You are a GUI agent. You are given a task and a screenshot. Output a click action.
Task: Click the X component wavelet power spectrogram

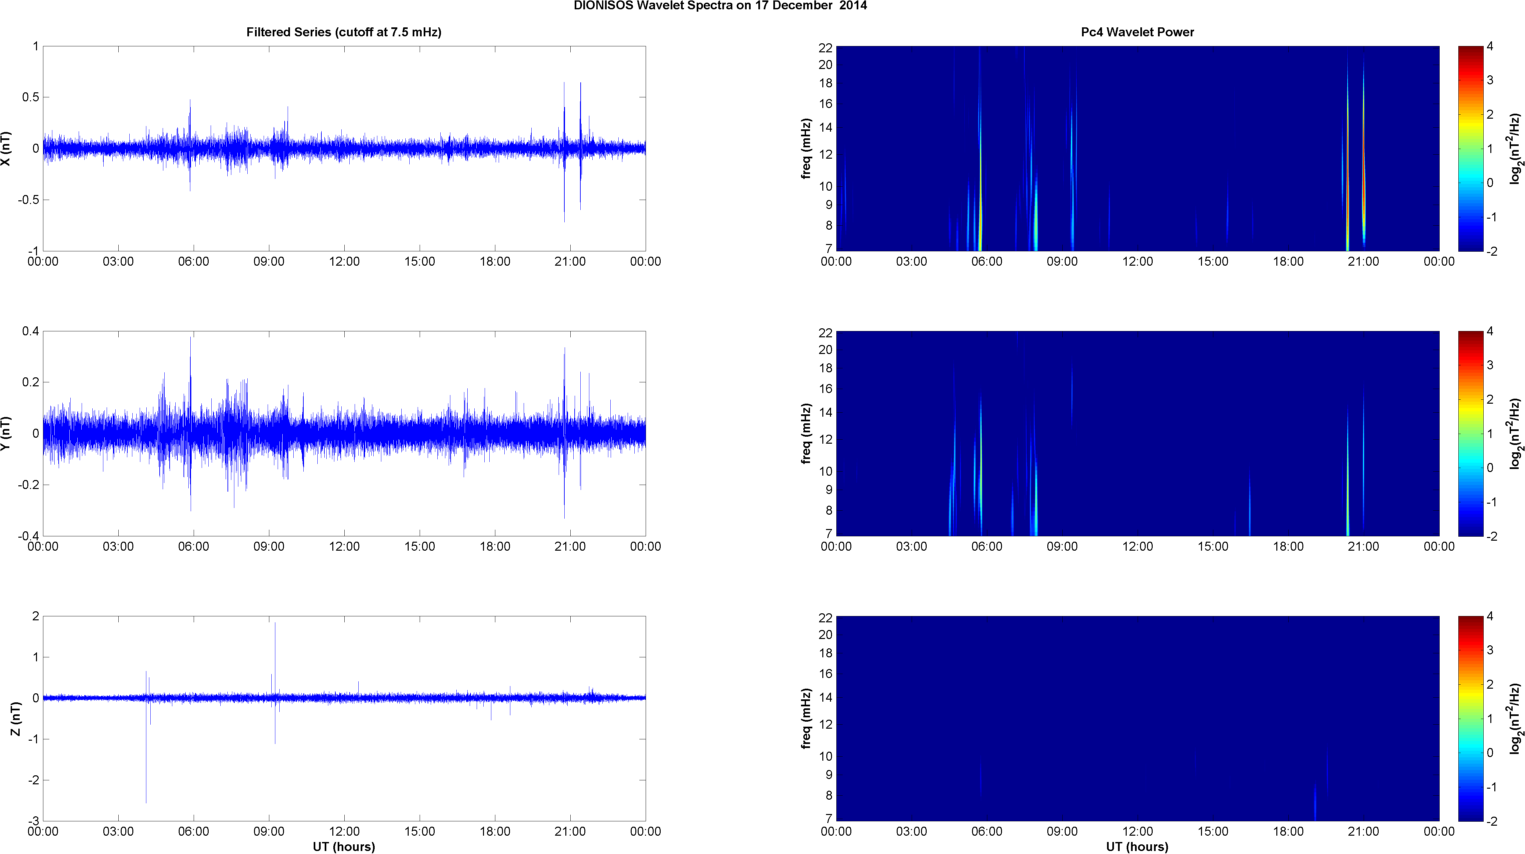[1137, 149]
